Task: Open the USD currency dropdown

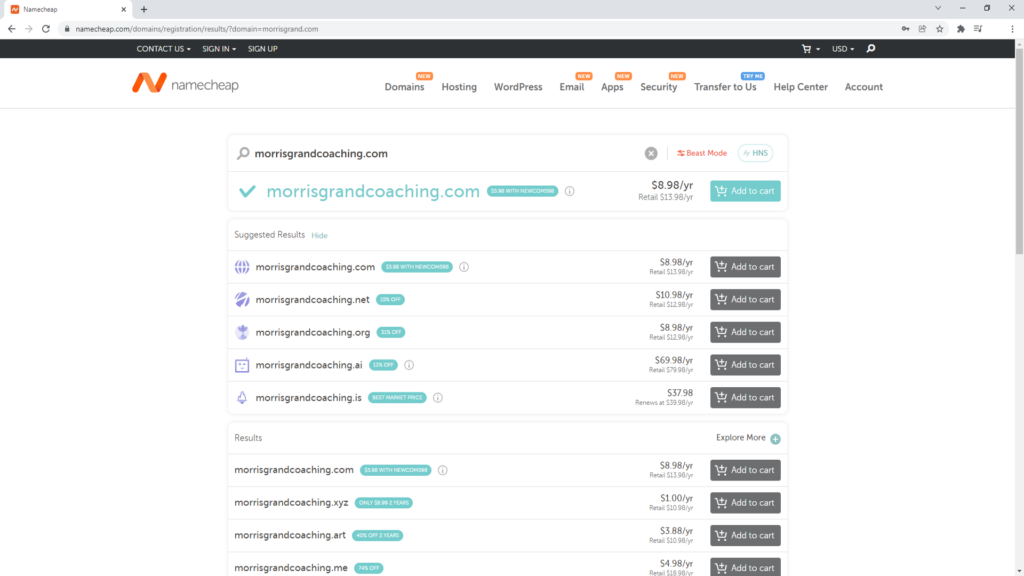Action: (842, 49)
